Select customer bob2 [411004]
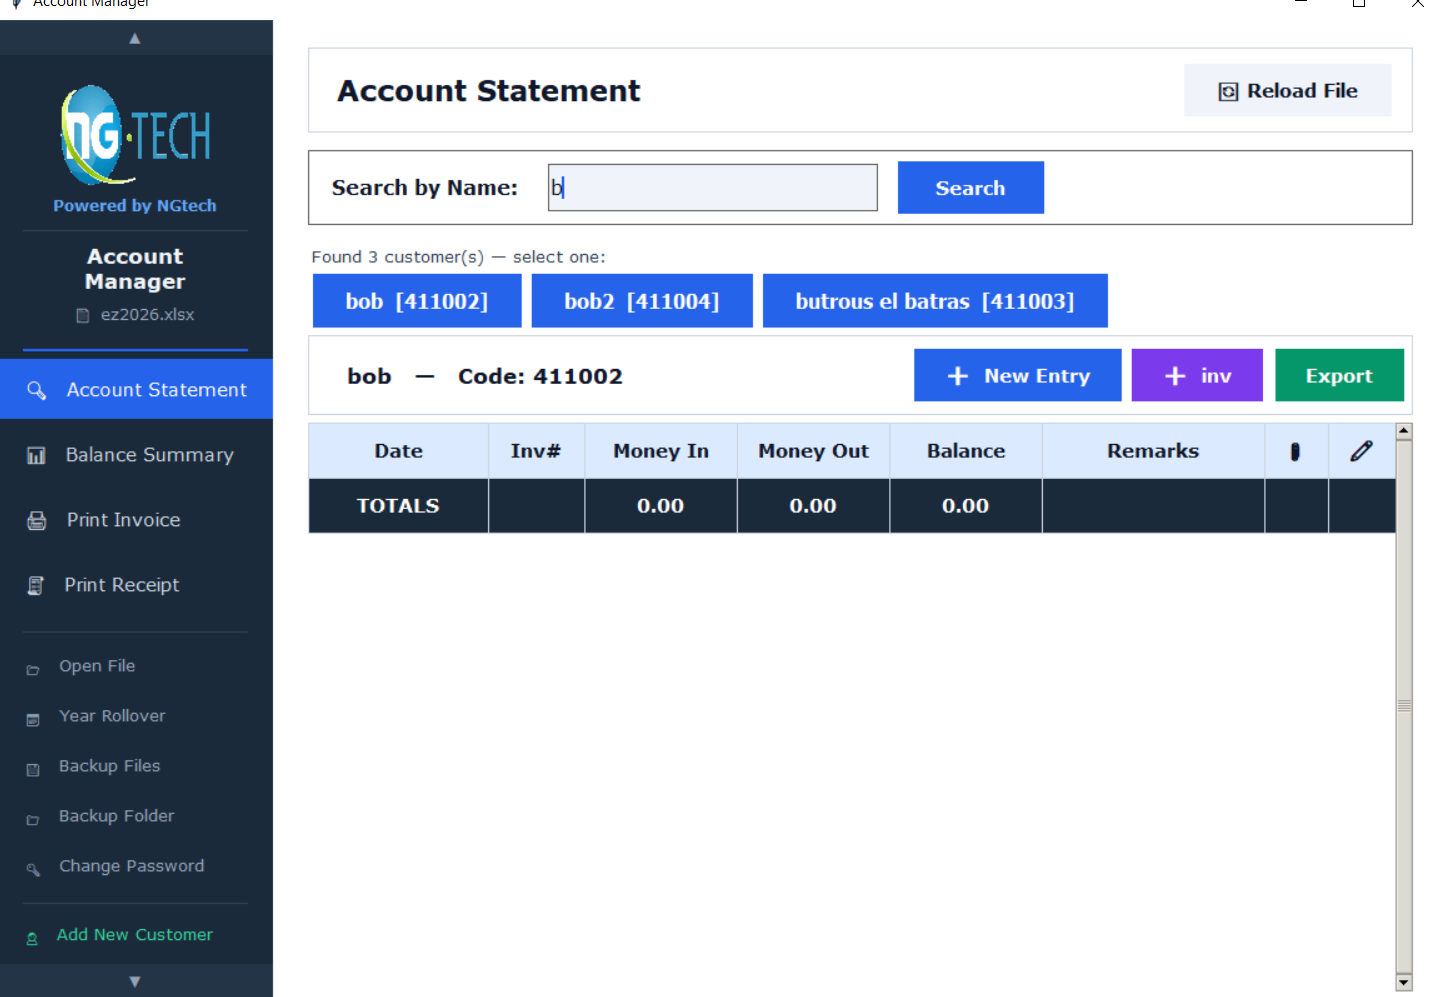This screenshot has height=997, width=1445. pos(641,301)
